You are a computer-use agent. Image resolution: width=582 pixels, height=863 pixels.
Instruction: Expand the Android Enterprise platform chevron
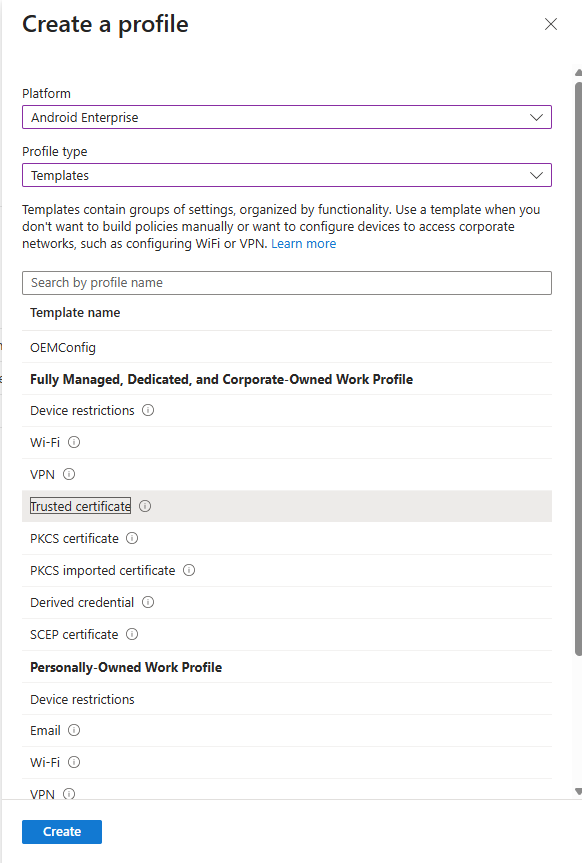pos(538,117)
